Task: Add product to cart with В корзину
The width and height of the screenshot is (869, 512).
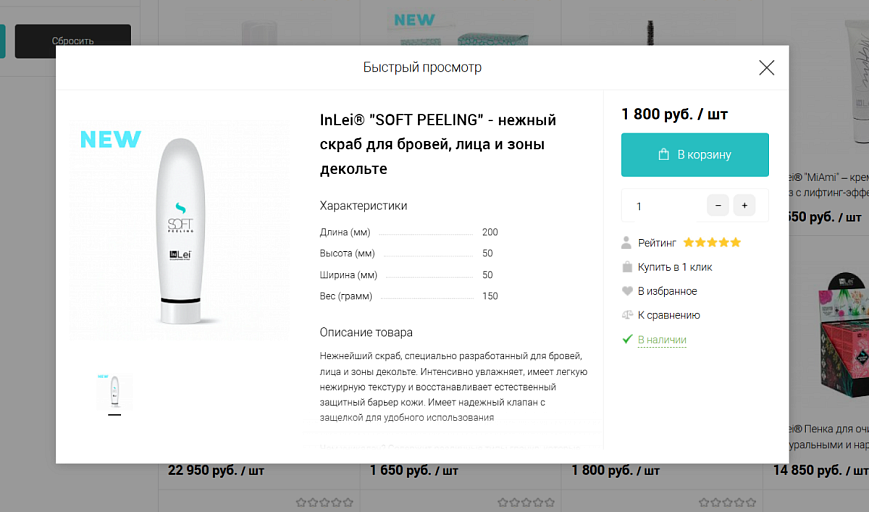Action: tap(695, 155)
